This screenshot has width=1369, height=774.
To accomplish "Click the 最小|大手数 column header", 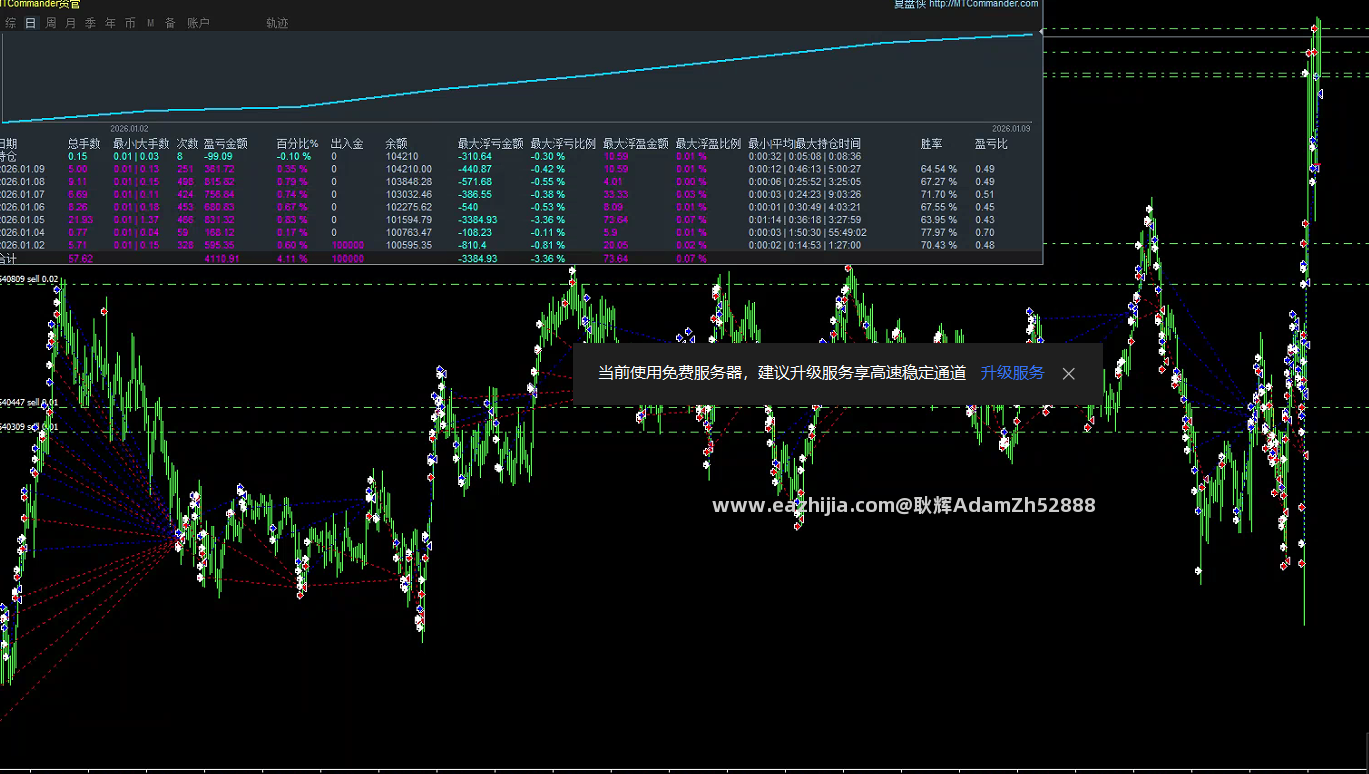I will click(141, 144).
